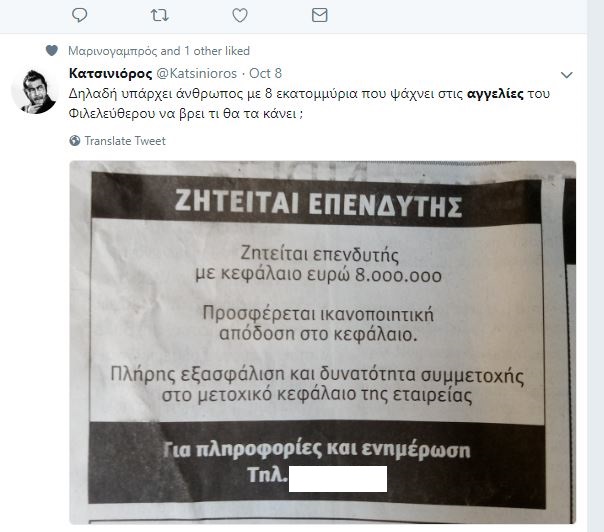Open the tweet options chevron menu
Screen dimensions: 604x532
click(567, 75)
